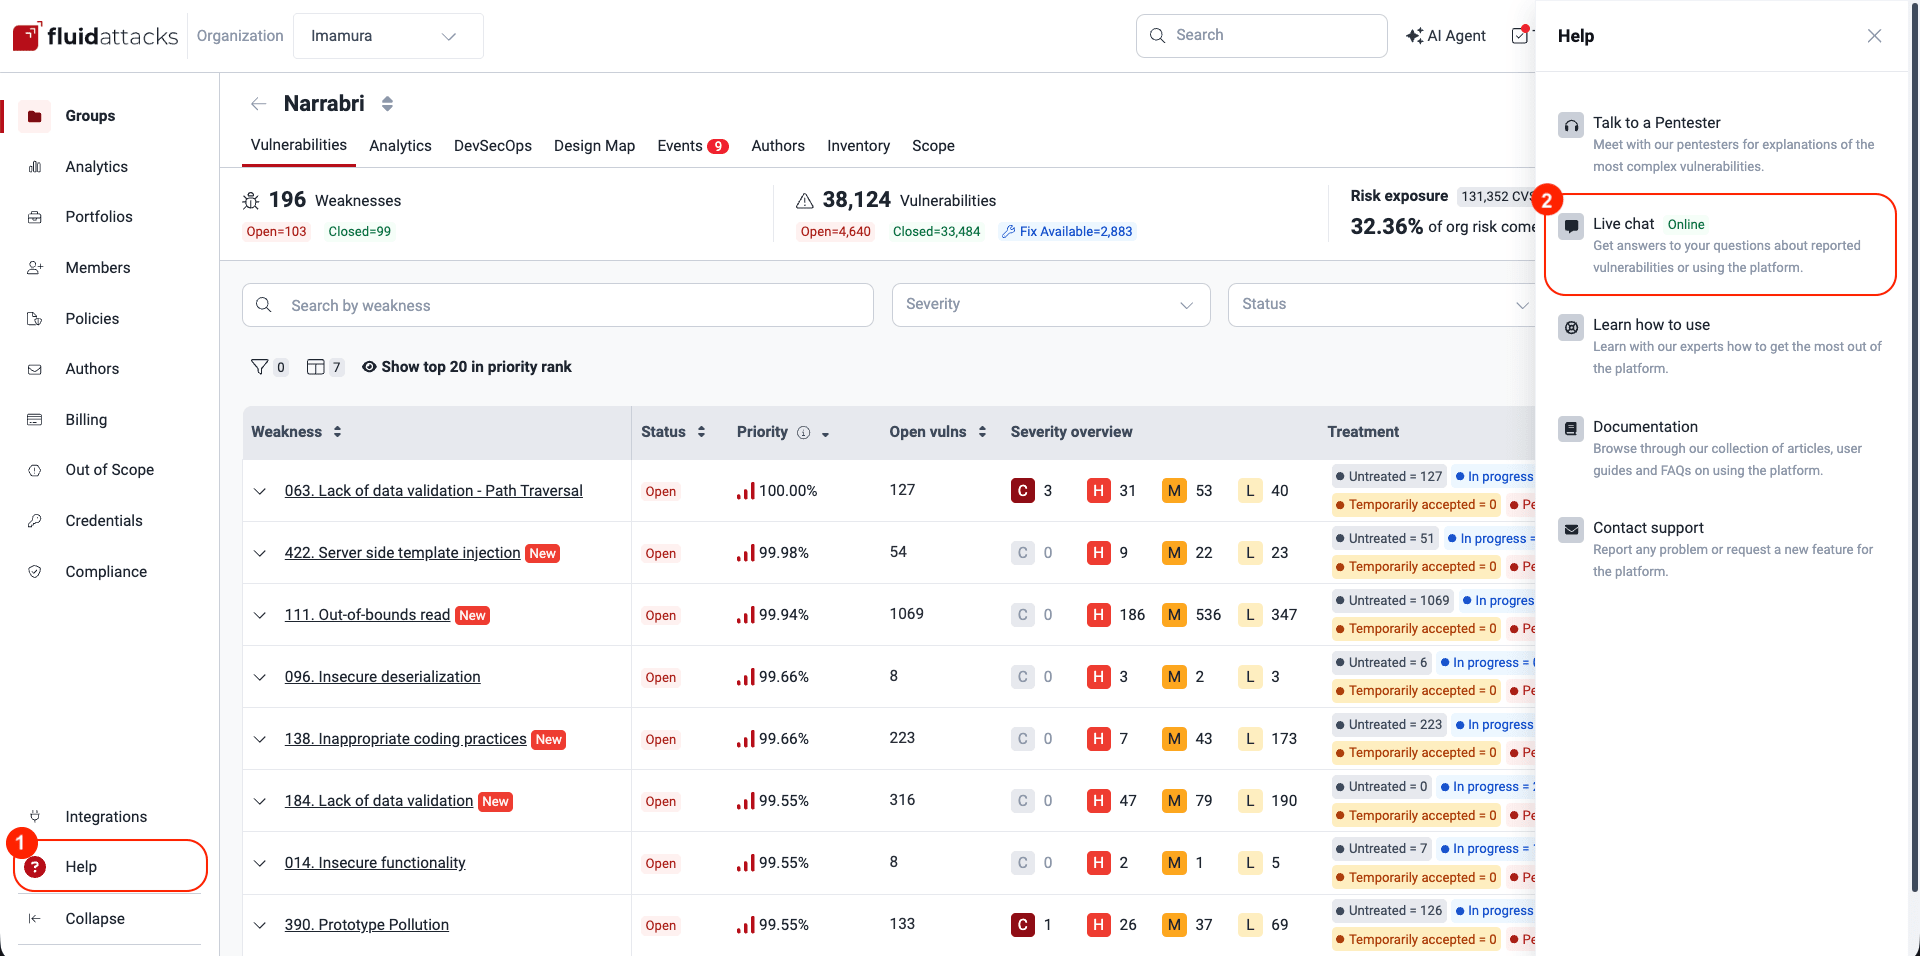Open the Members page from sidebar
Viewport: 1920px width, 956px height.
97,267
